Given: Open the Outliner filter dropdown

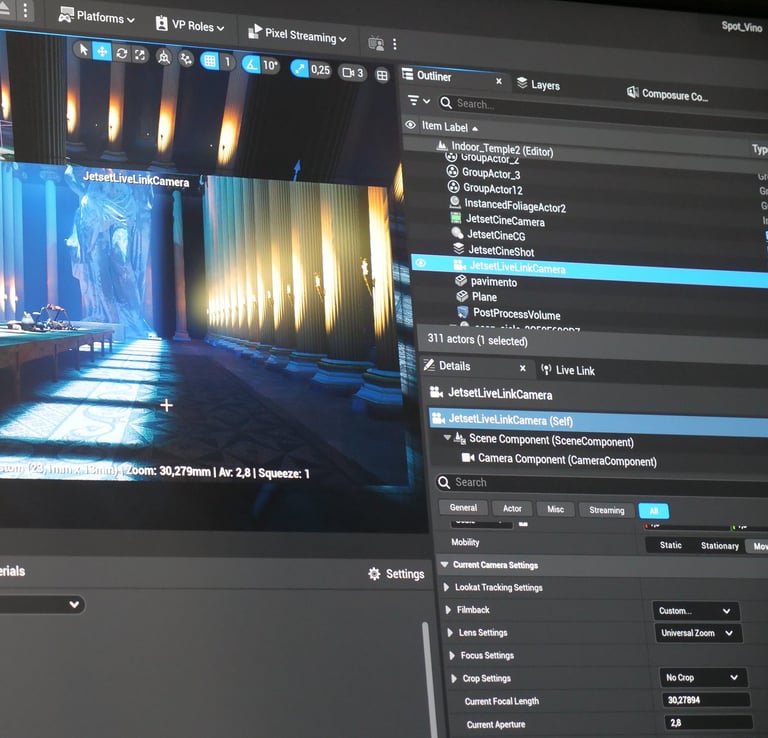Looking at the screenshot, I should [419, 101].
